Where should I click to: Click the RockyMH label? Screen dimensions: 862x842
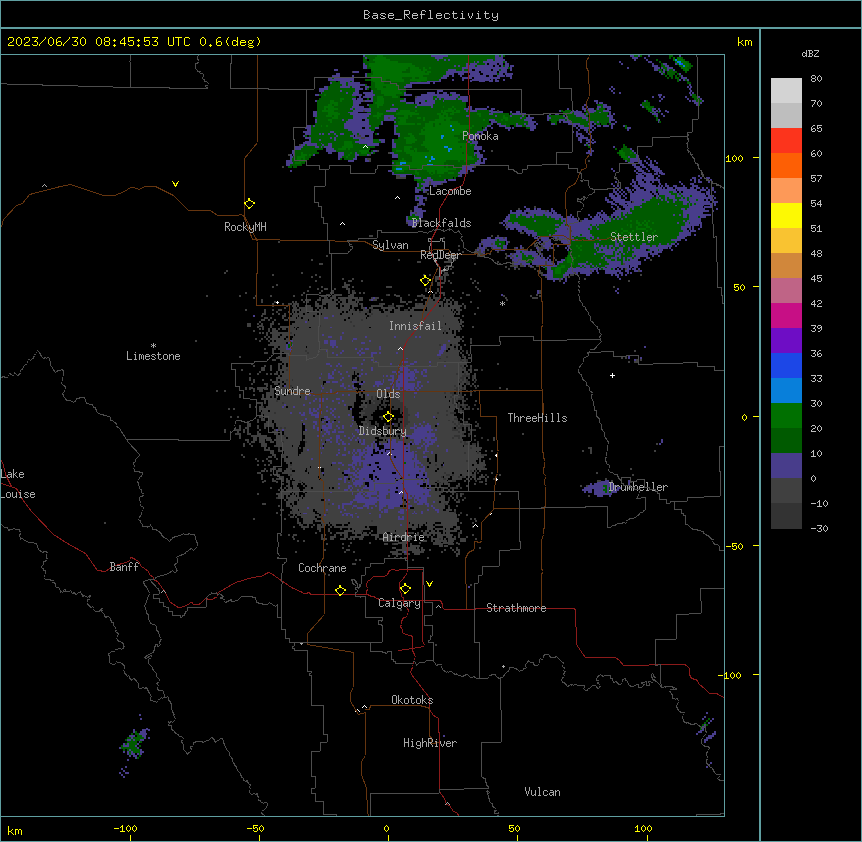click(245, 227)
